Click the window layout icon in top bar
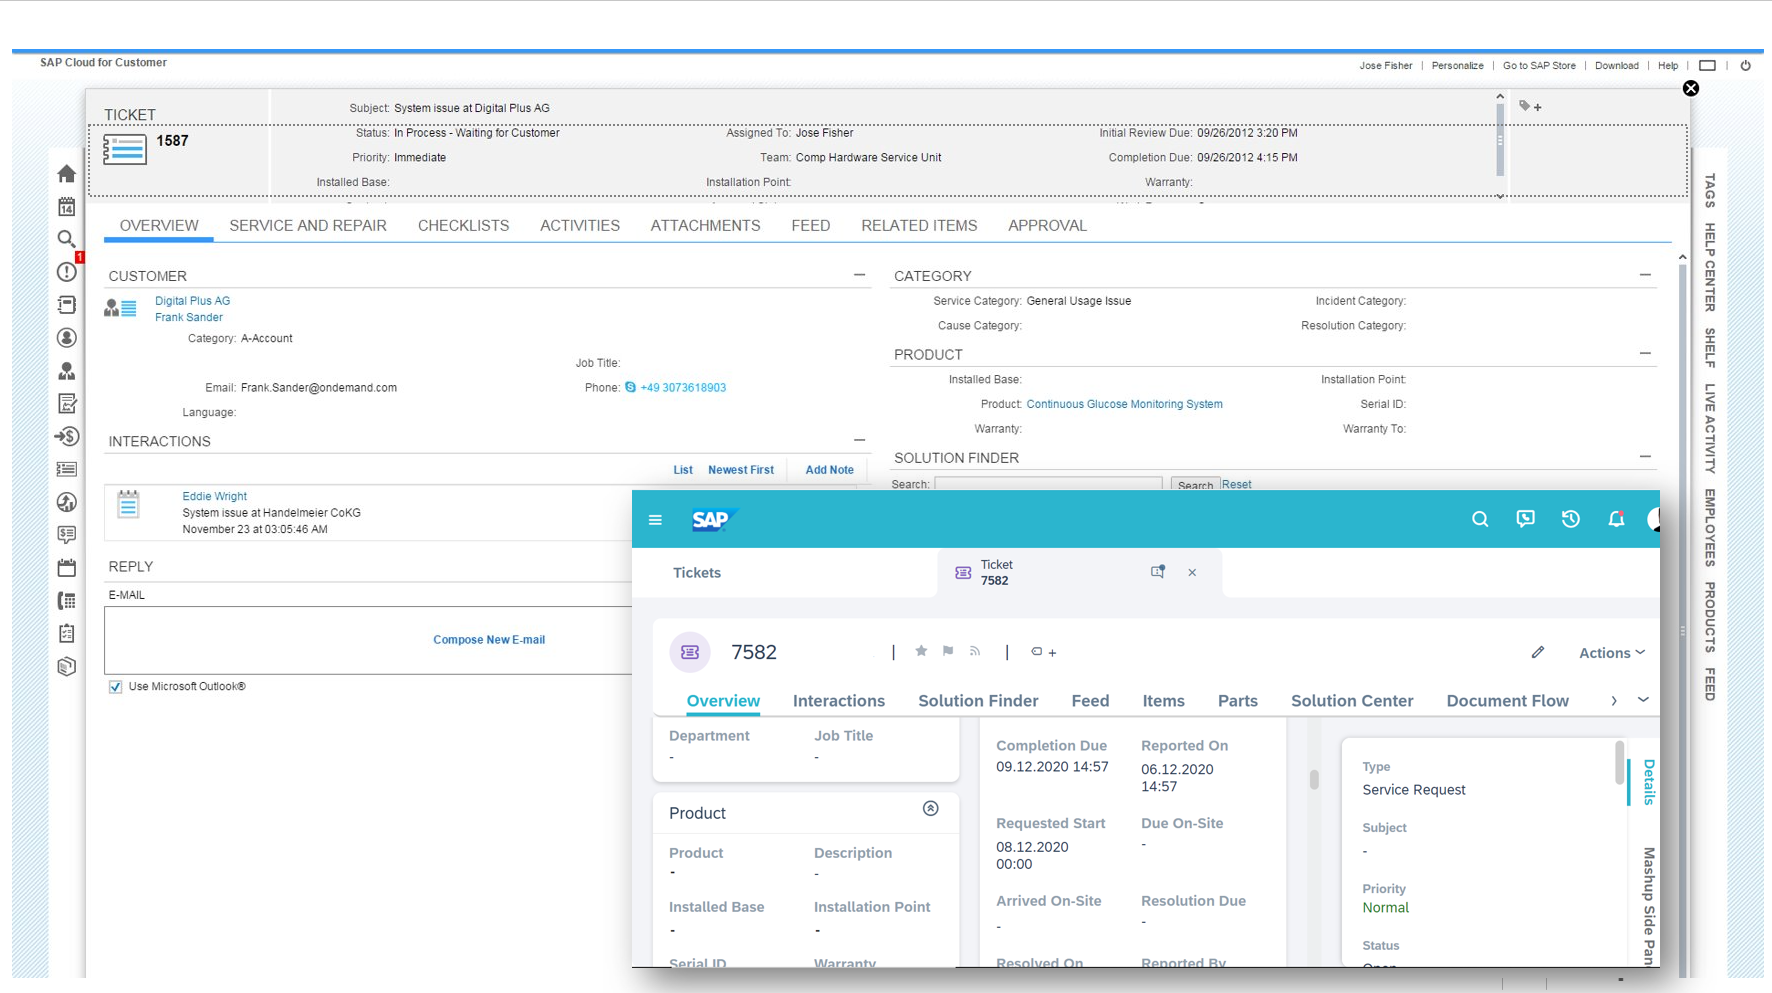The height and width of the screenshot is (993, 1772). point(1708,66)
